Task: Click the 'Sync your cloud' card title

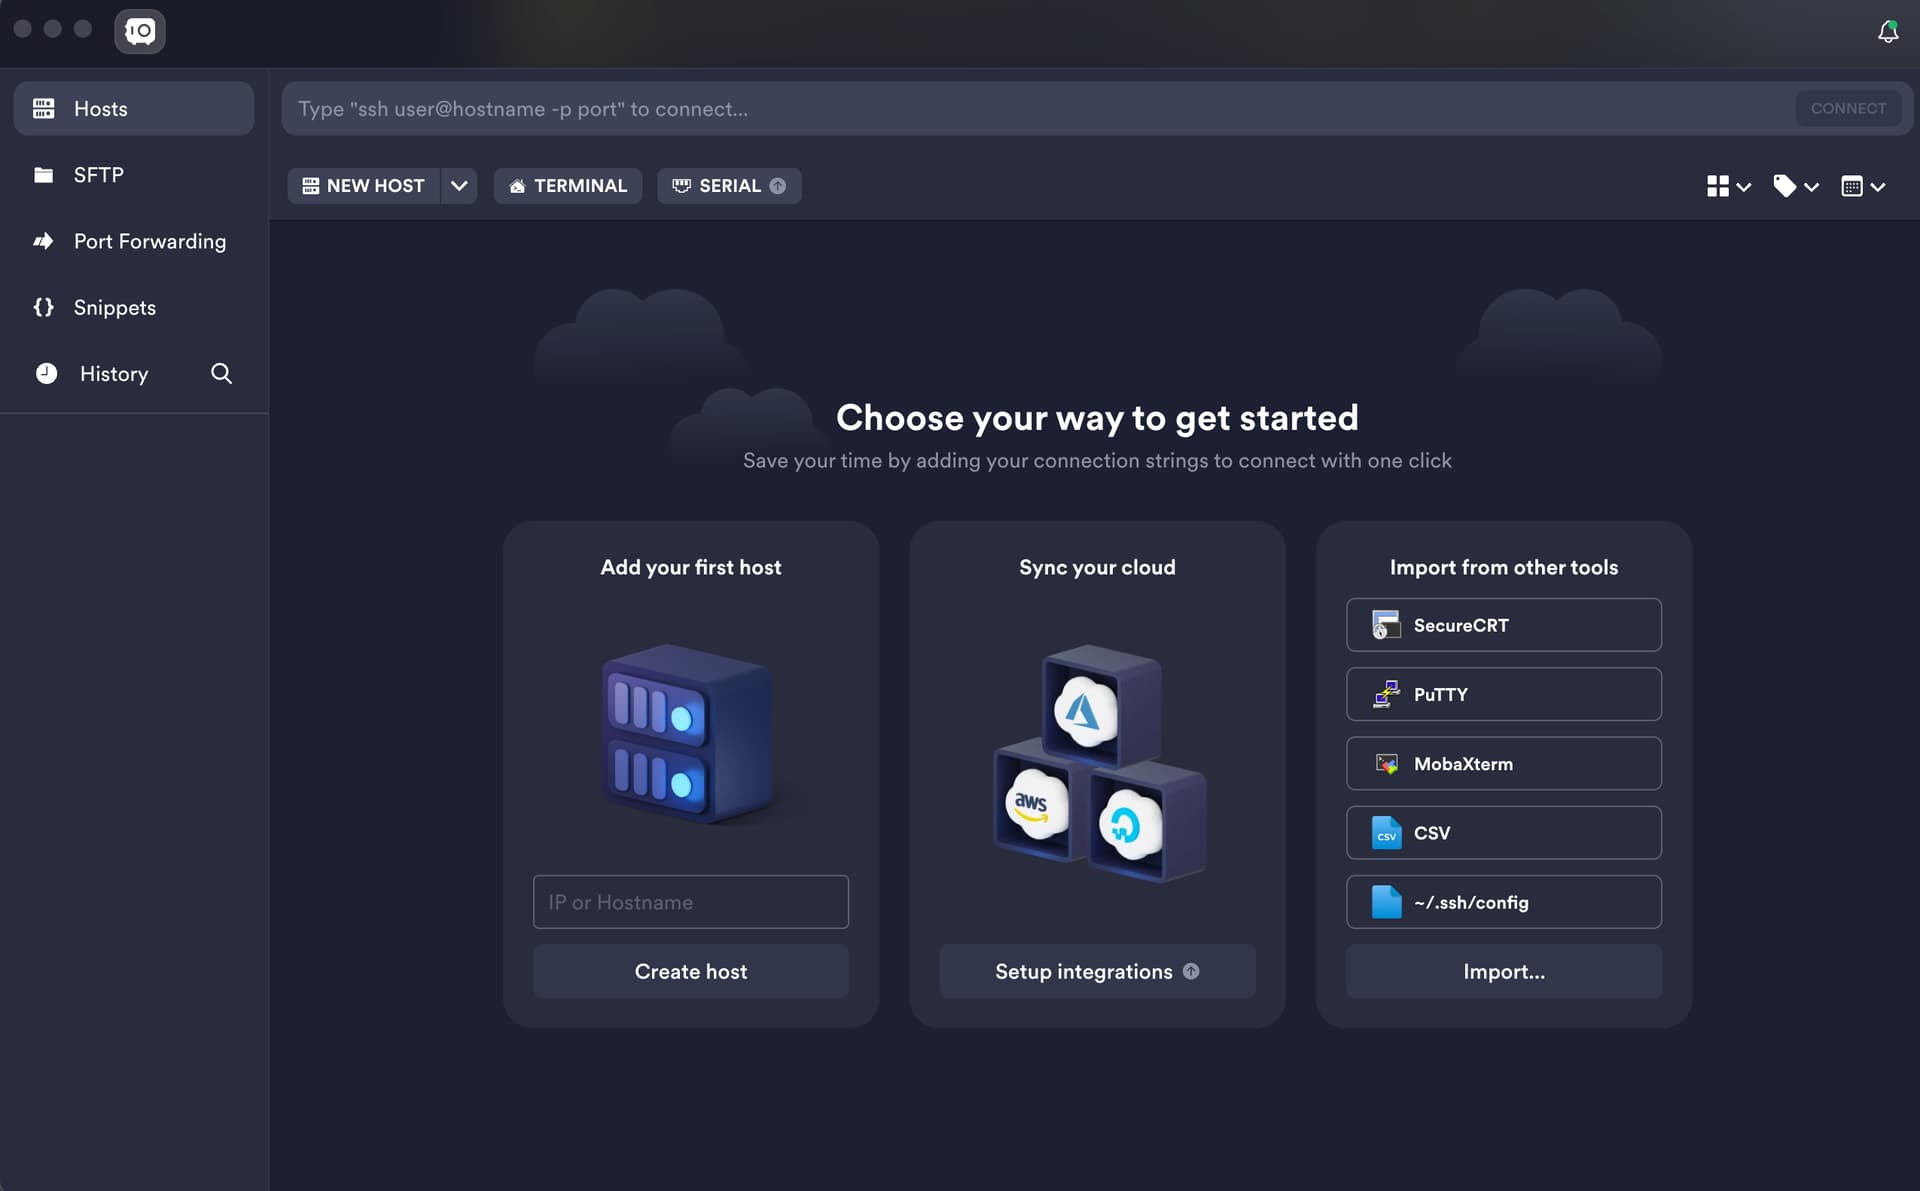Action: coord(1097,567)
